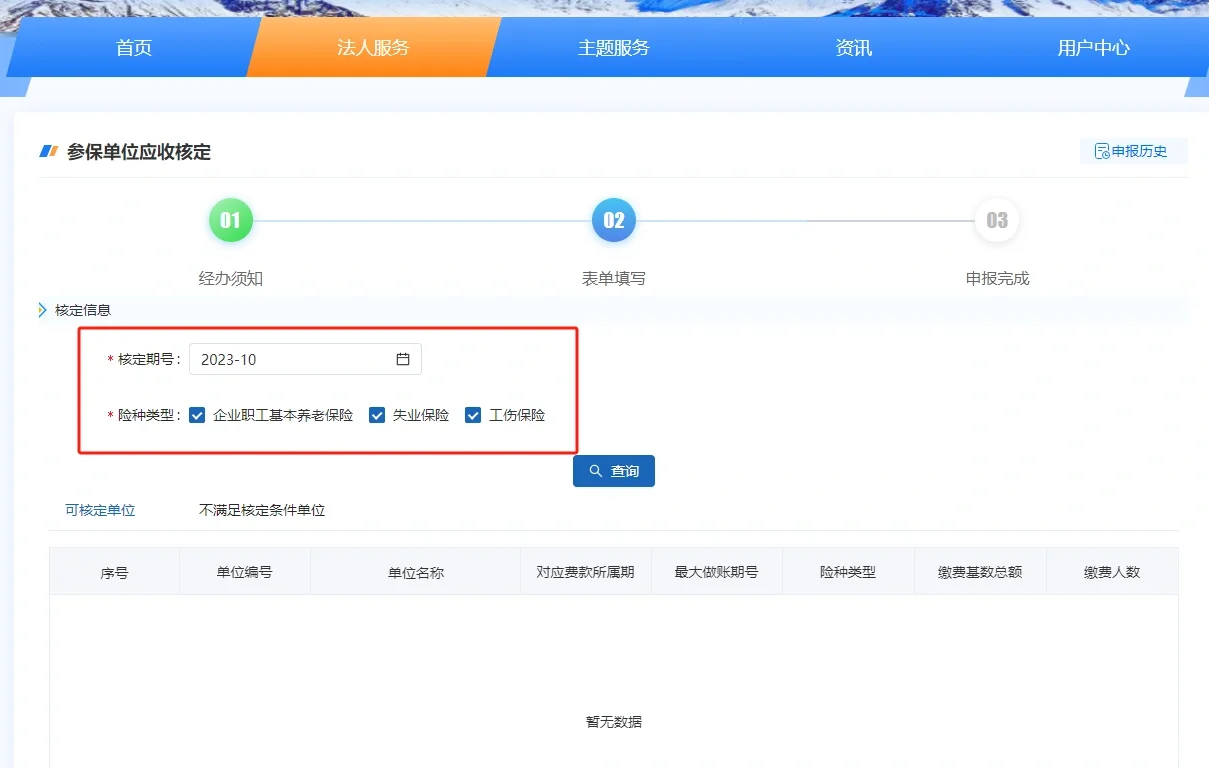Toggle the 工伤保险 checkbox
Image resolution: width=1209 pixels, height=768 pixels.
pos(473,415)
